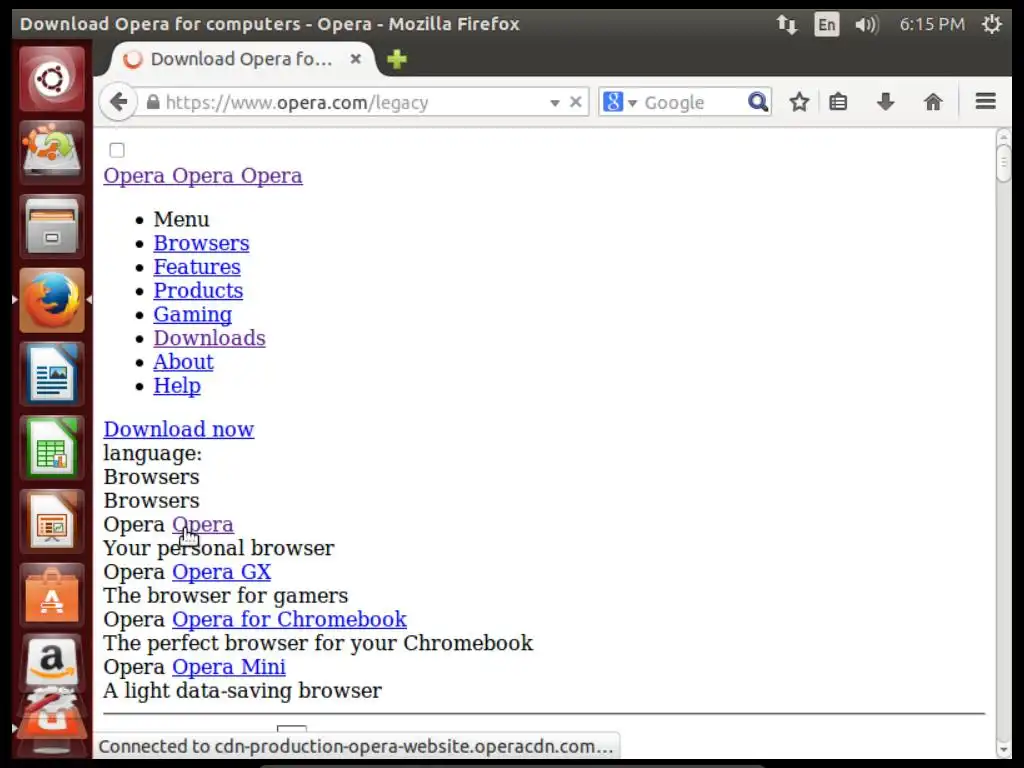The image size is (1024, 768).
Task: Open system power gear menu
Action: point(991,25)
